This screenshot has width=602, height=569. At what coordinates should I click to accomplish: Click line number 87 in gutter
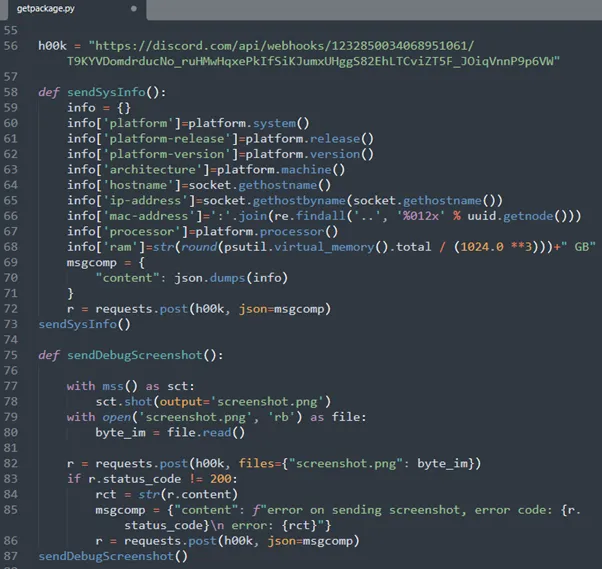11,556
